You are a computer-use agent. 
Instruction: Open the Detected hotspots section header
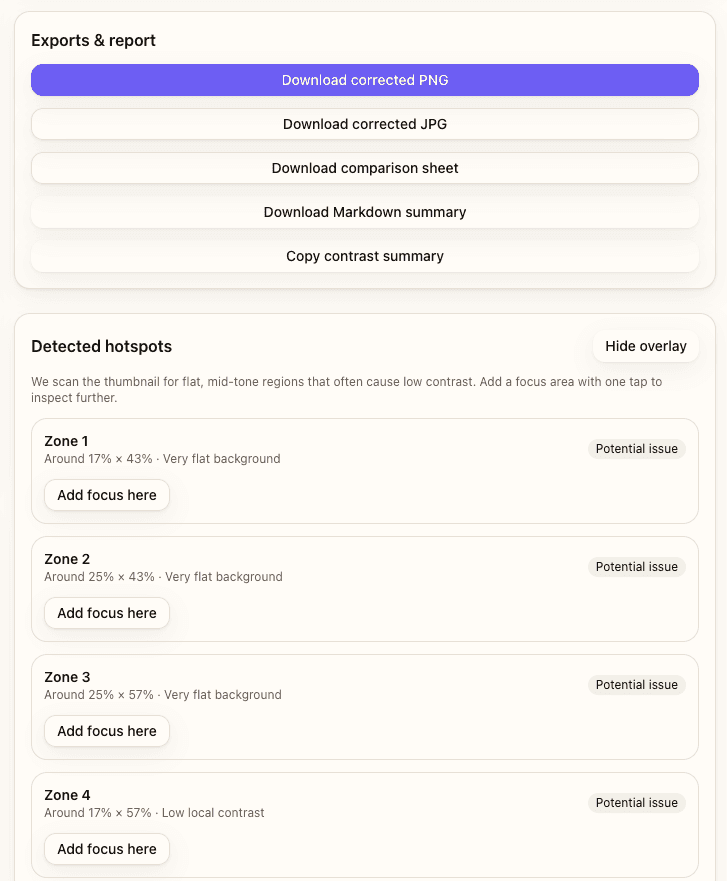pos(101,346)
